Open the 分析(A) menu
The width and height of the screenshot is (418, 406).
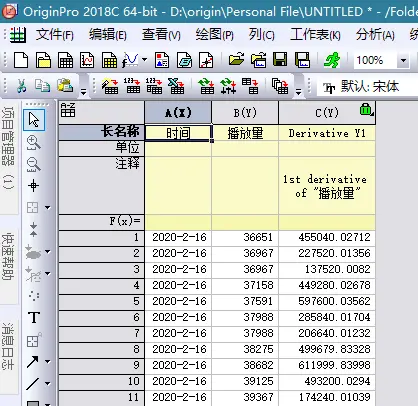(375, 34)
